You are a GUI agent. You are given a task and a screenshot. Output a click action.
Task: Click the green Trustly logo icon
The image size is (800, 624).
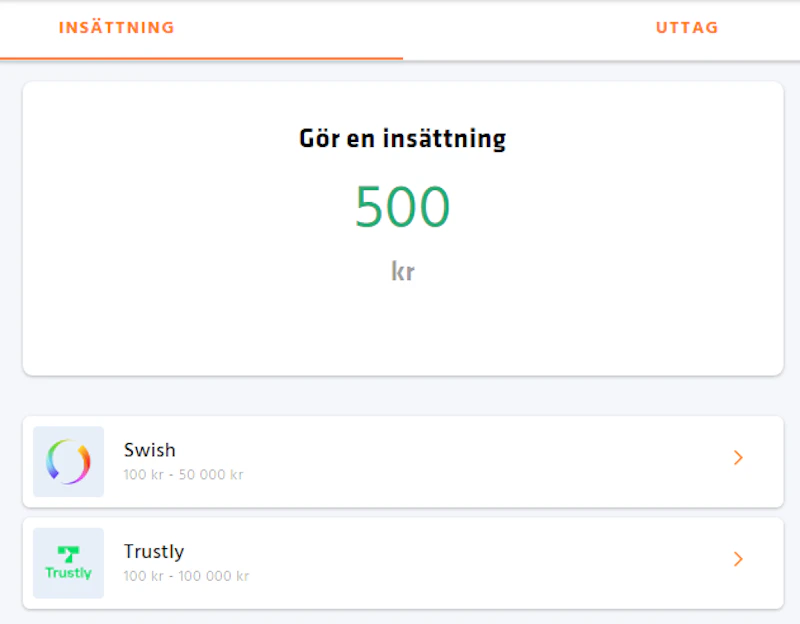point(68,563)
